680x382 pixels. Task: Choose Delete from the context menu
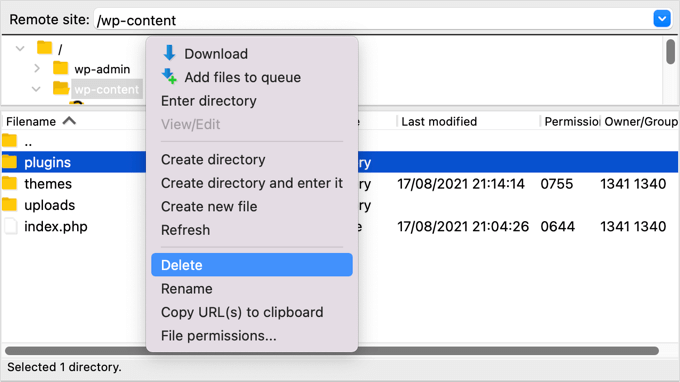click(x=252, y=265)
